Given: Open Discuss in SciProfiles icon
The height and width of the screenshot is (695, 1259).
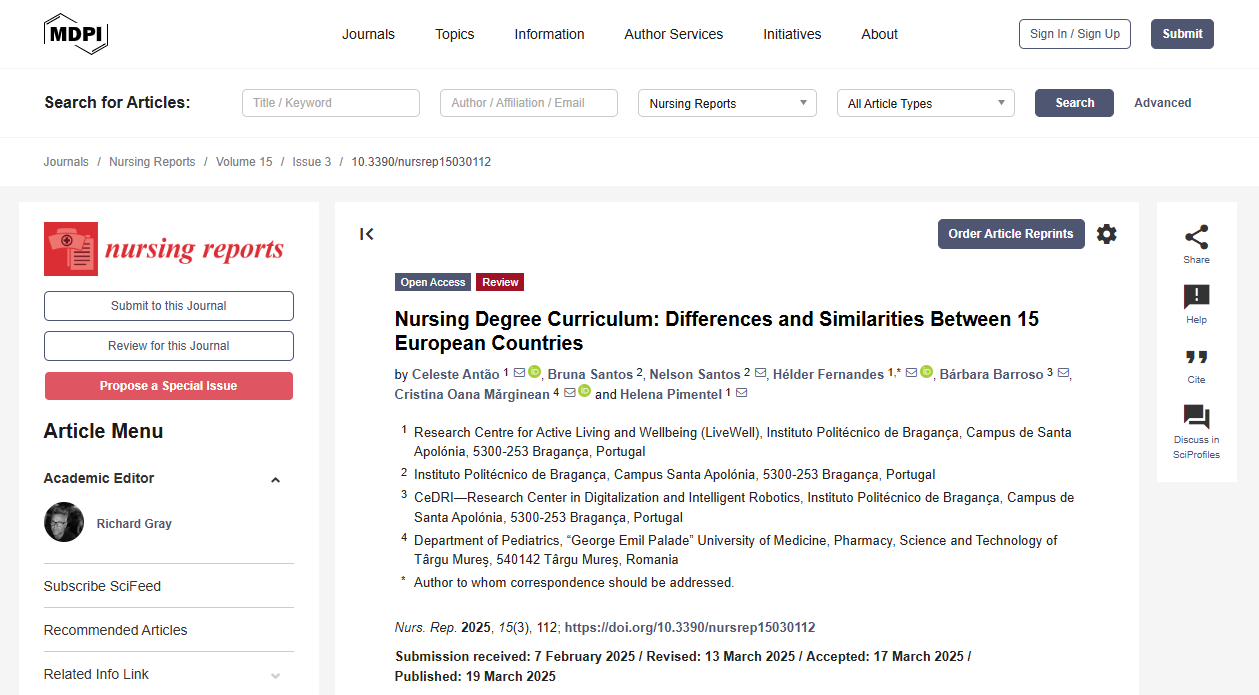Looking at the screenshot, I should [1196, 417].
